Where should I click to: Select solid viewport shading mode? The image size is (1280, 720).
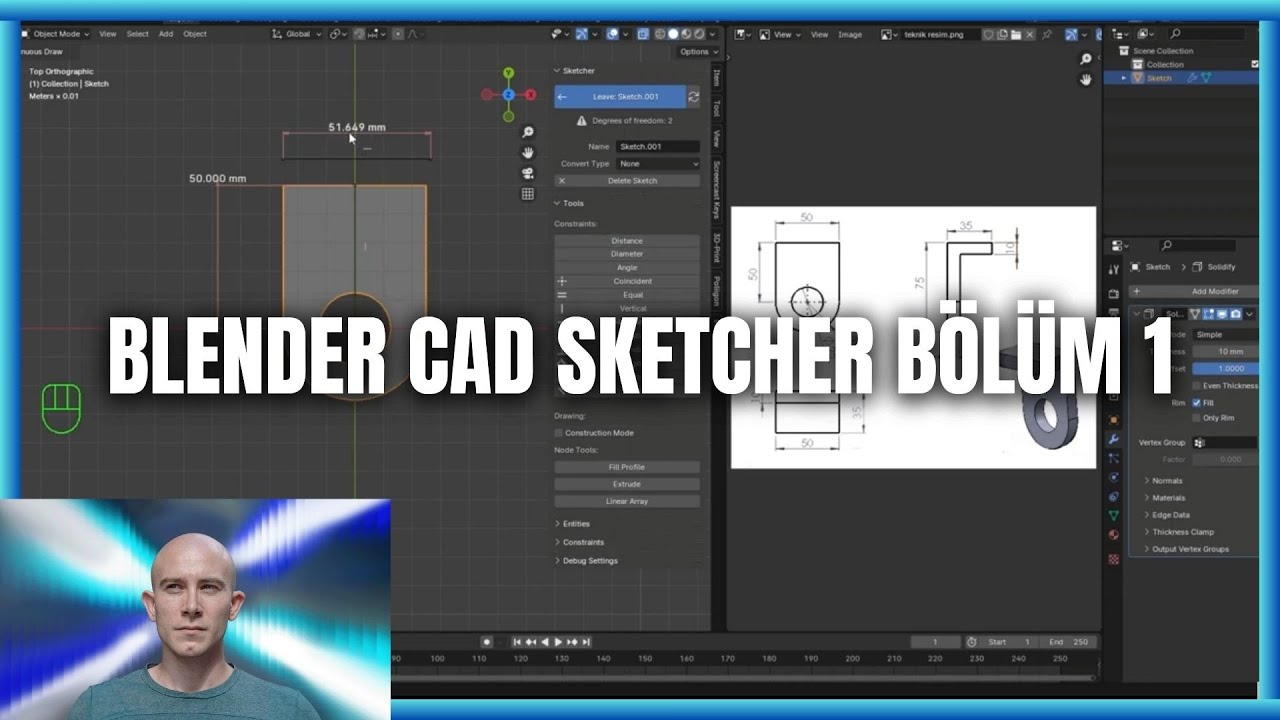(x=673, y=34)
